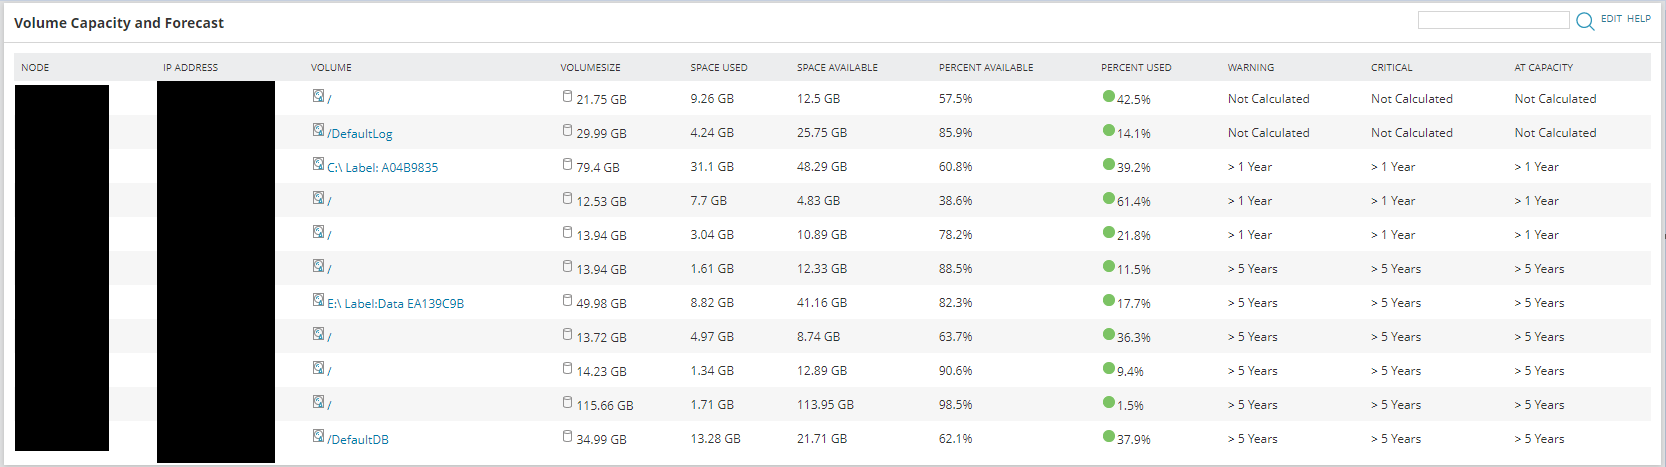
Task: Sort by the SPACE AVAILABLE column header
Action: tap(837, 68)
